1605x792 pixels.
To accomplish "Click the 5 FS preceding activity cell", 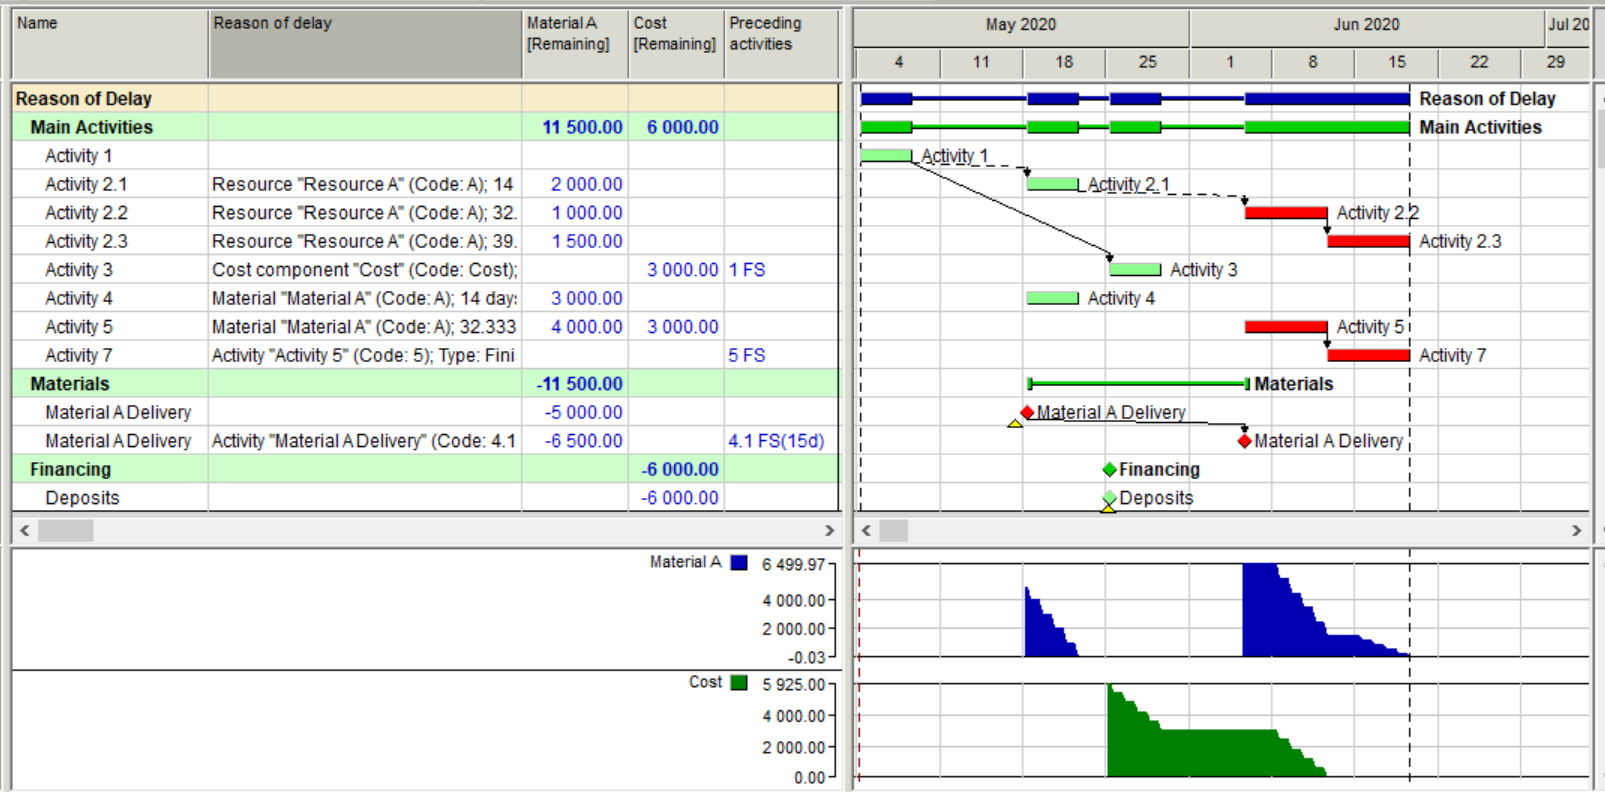I will 781,355.
